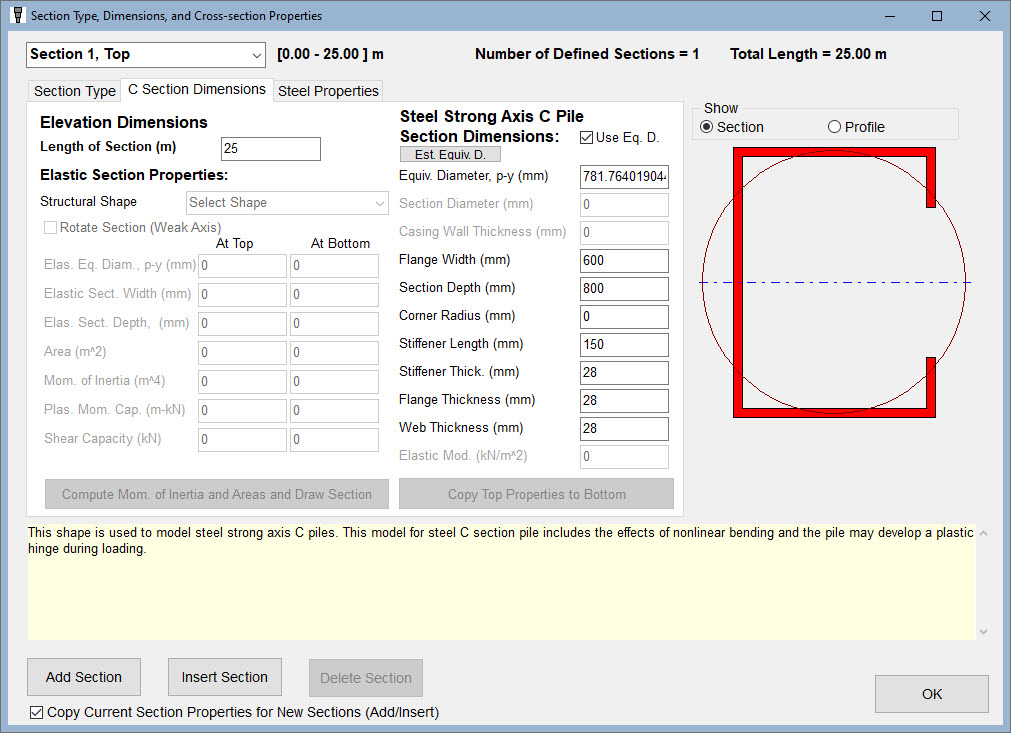This screenshot has height=733, width=1011.
Task: Click the Mom. of Inertia At Bottom field
Action: (334, 382)
